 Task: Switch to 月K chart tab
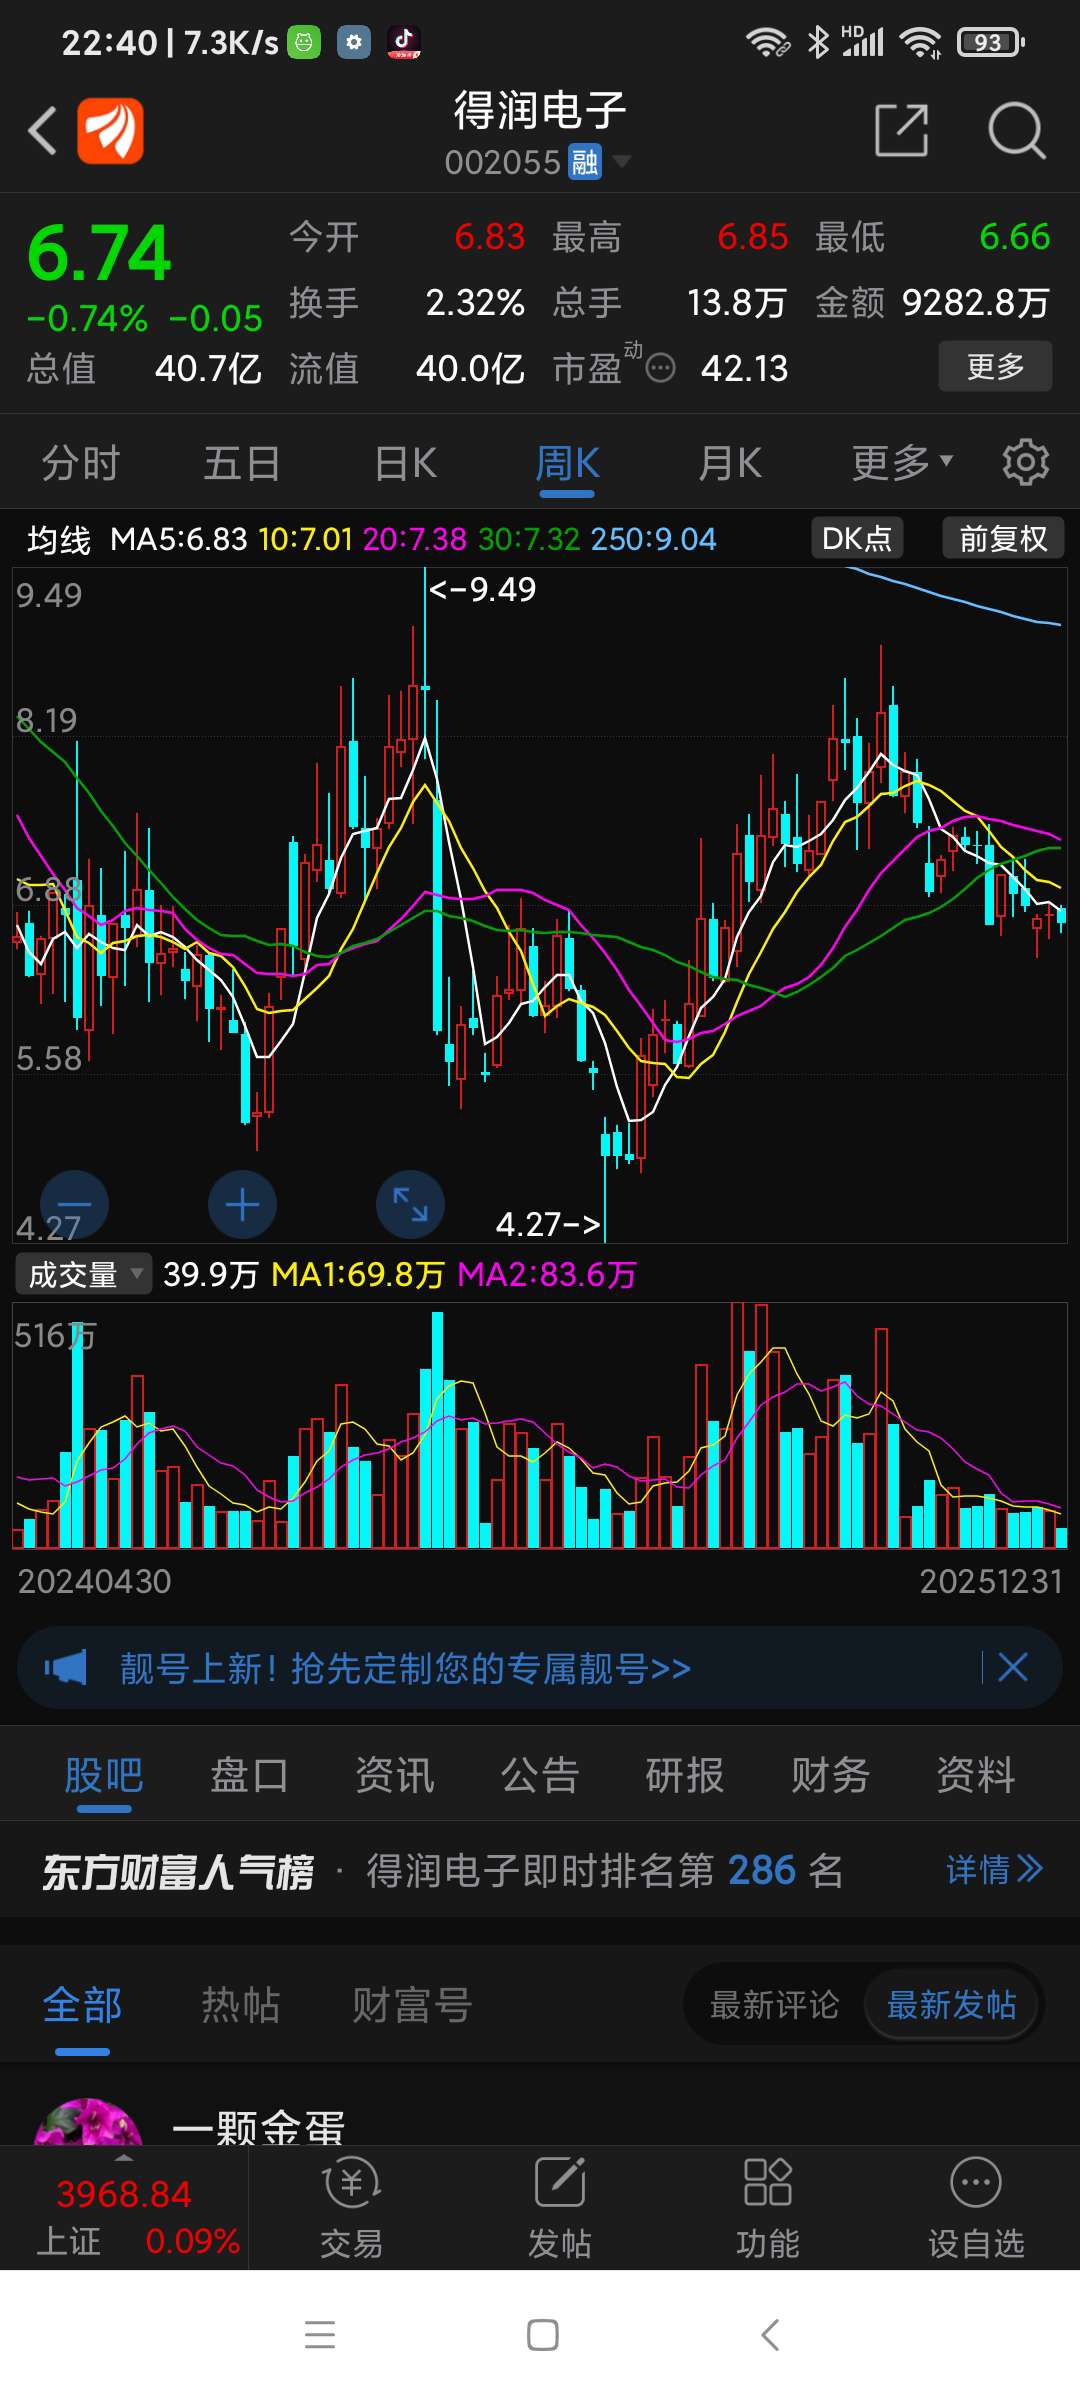point(730,463)
